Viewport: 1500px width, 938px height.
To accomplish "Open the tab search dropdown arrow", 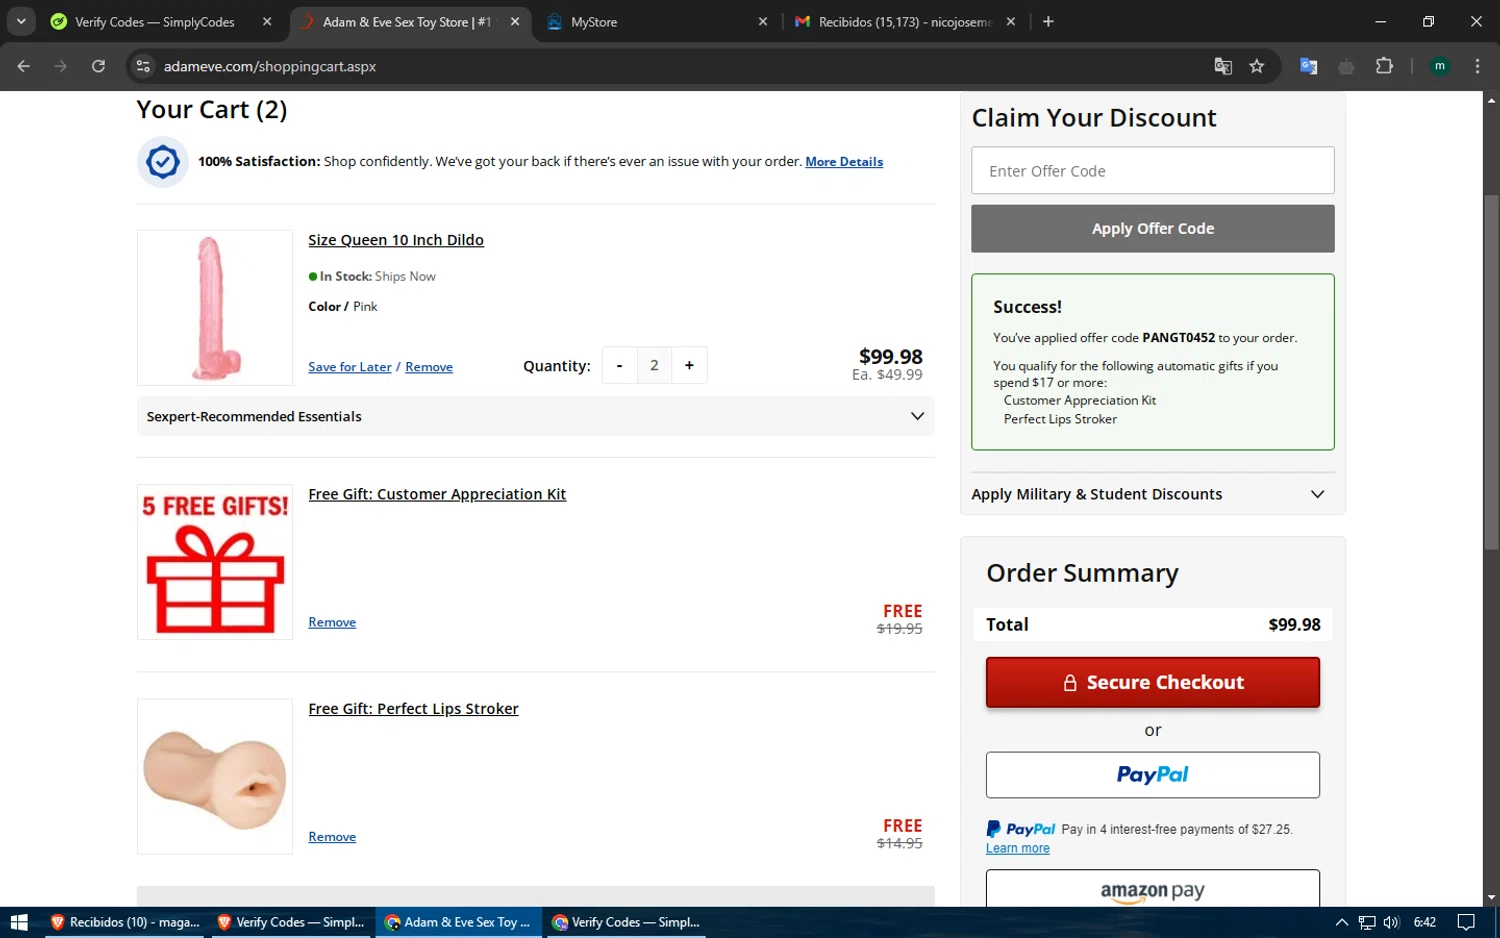I will (21, 21).
